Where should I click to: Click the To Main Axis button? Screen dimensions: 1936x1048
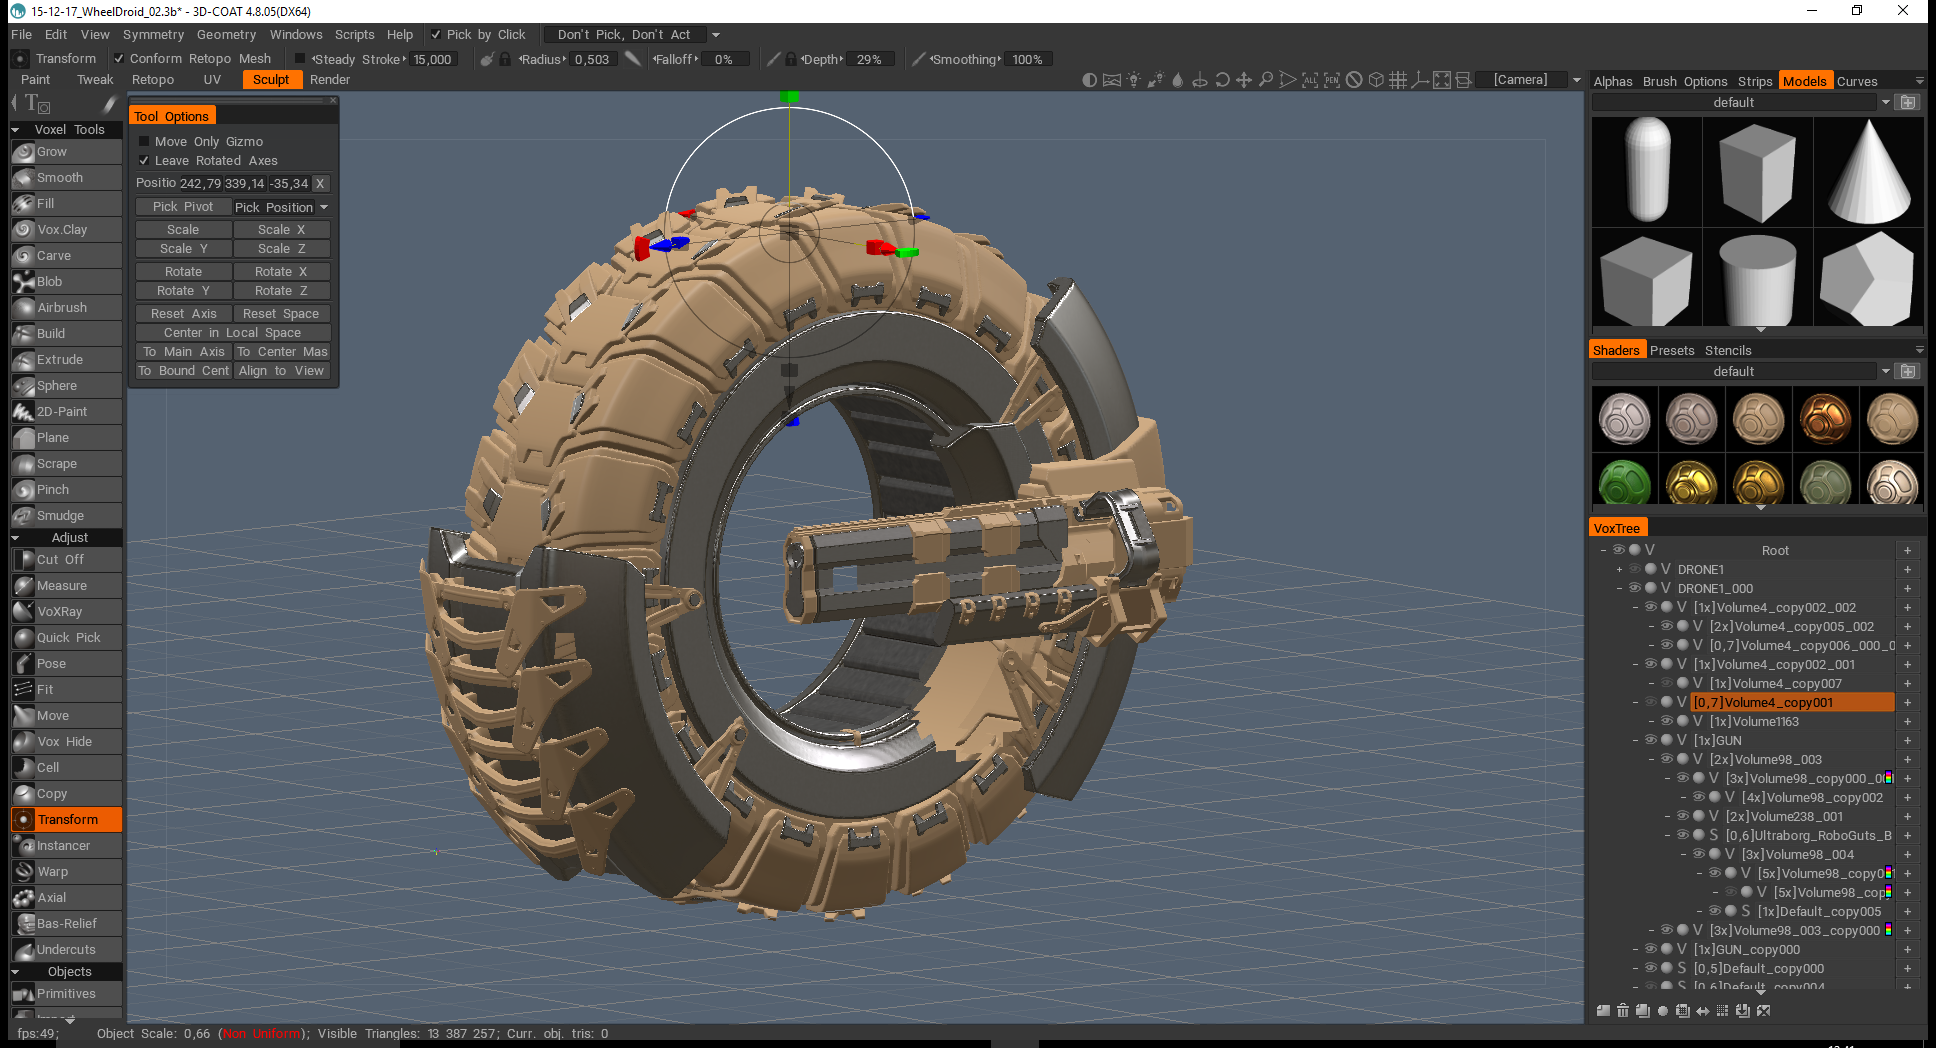[182, 351]
